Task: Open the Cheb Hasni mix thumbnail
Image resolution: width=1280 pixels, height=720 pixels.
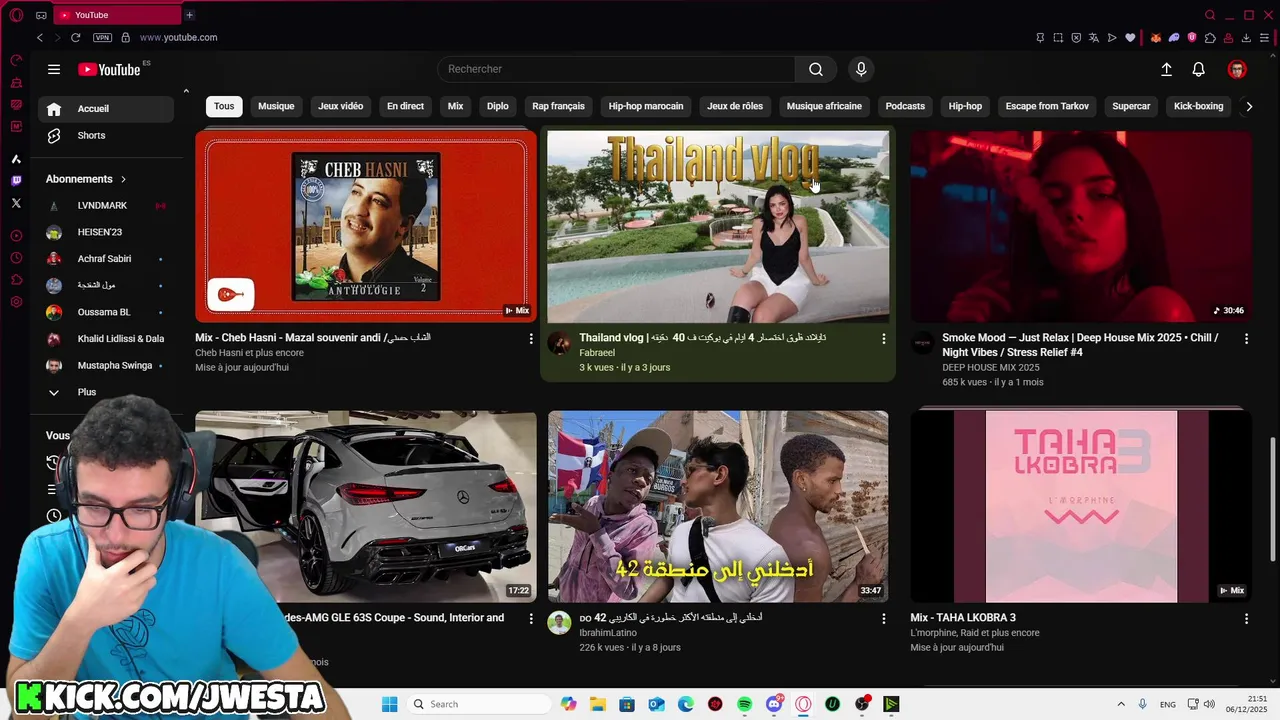Action: point(366,226)
